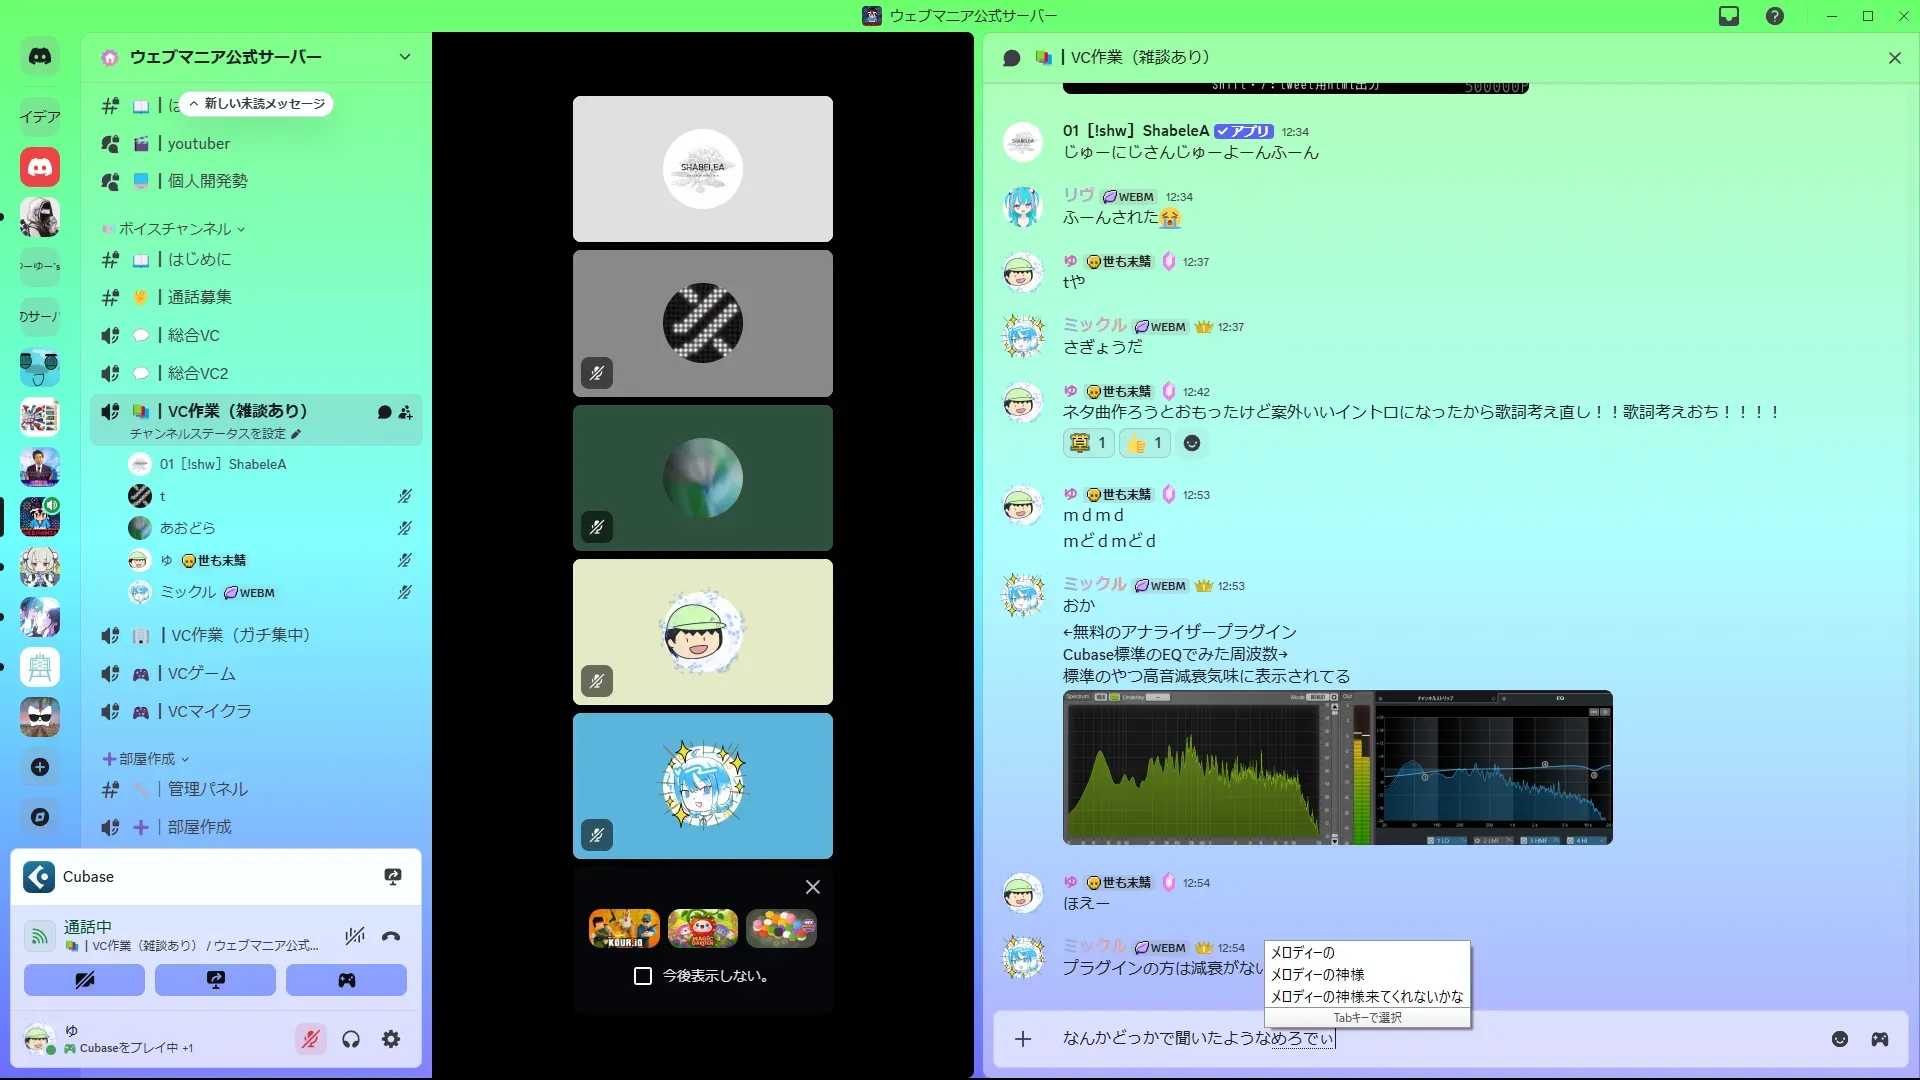Open the inbox icon in the title bar

pyautogui.click(x=1729, y=16)
